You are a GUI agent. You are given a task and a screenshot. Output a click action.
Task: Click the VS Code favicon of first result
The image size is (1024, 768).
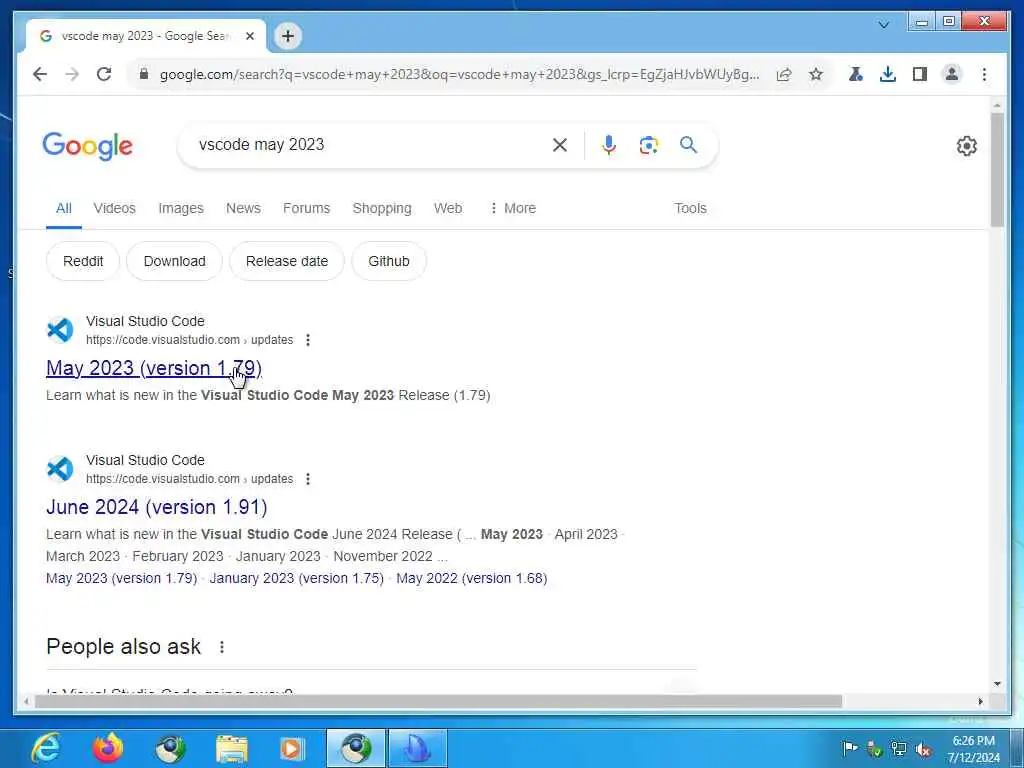tap(60, 330)
